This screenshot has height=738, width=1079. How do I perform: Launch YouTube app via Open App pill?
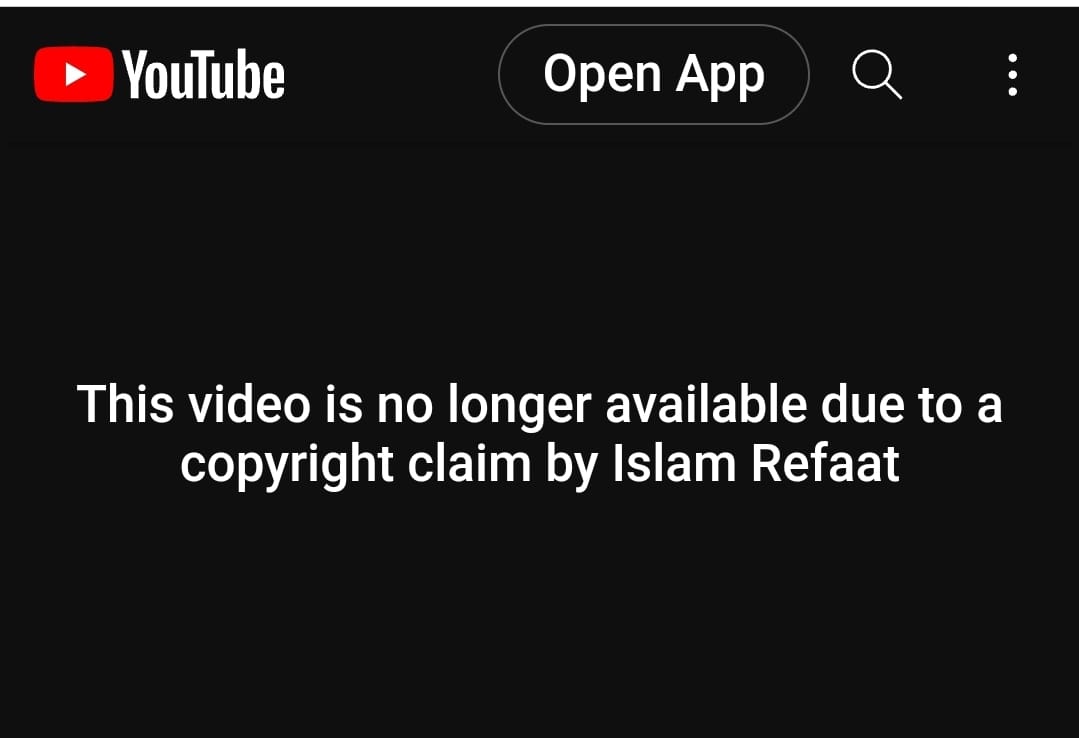(x=654, y=74)
